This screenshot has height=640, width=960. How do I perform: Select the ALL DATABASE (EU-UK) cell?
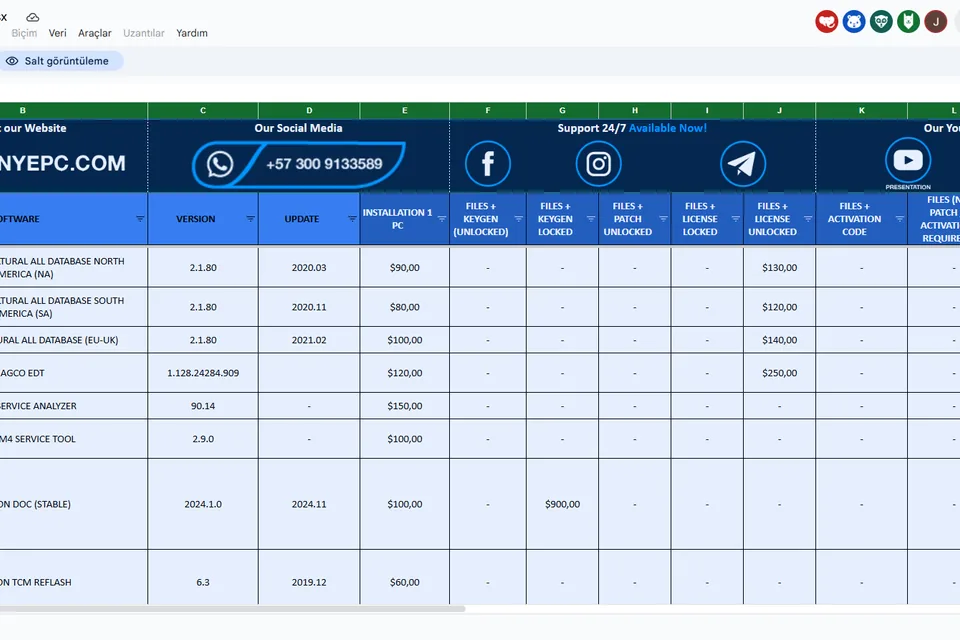73,340
